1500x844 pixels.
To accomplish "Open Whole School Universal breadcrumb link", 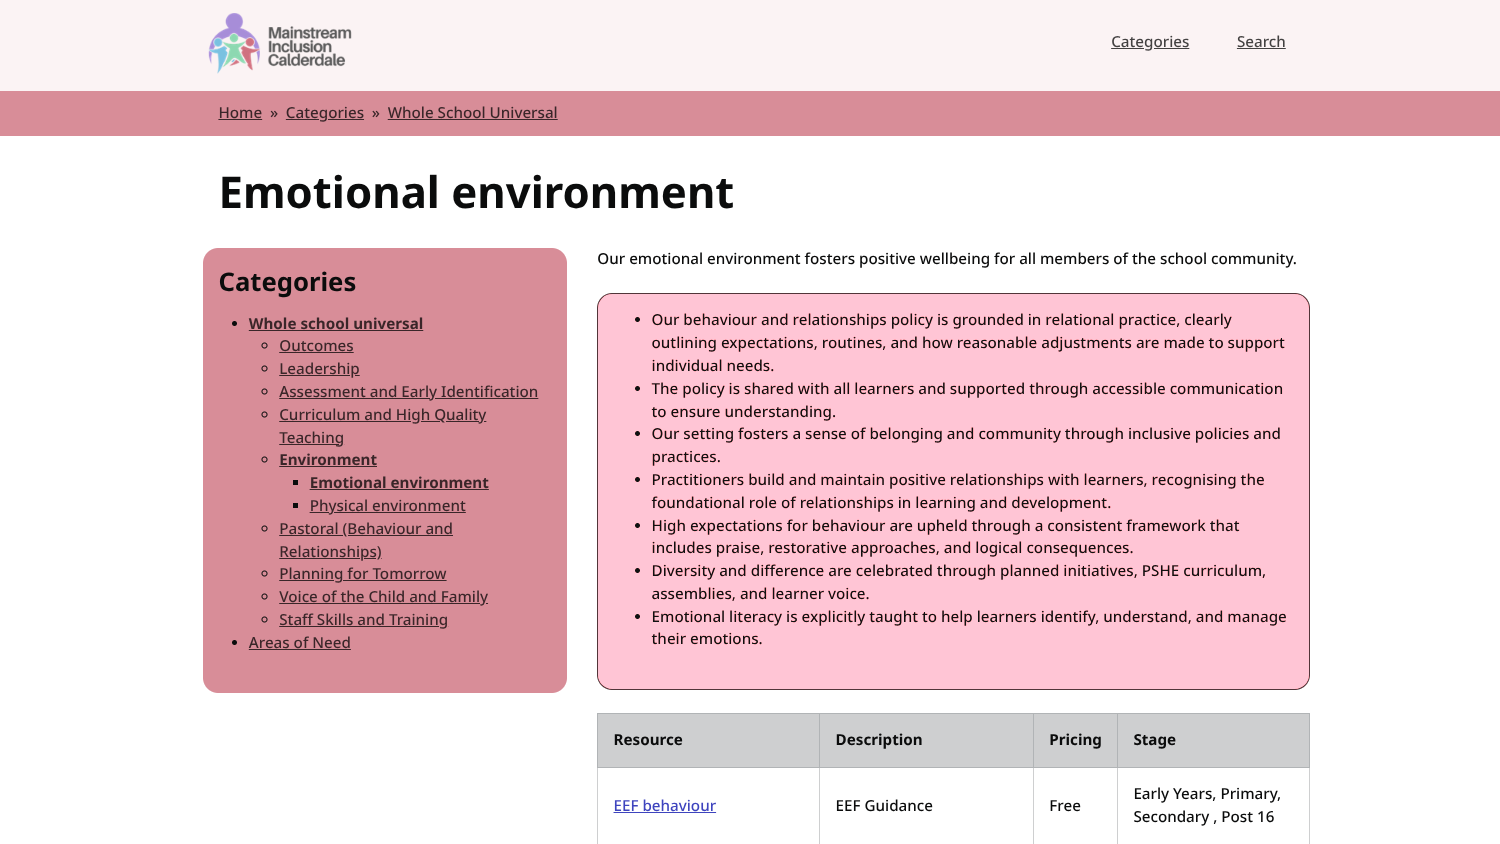I will (472, 113).
